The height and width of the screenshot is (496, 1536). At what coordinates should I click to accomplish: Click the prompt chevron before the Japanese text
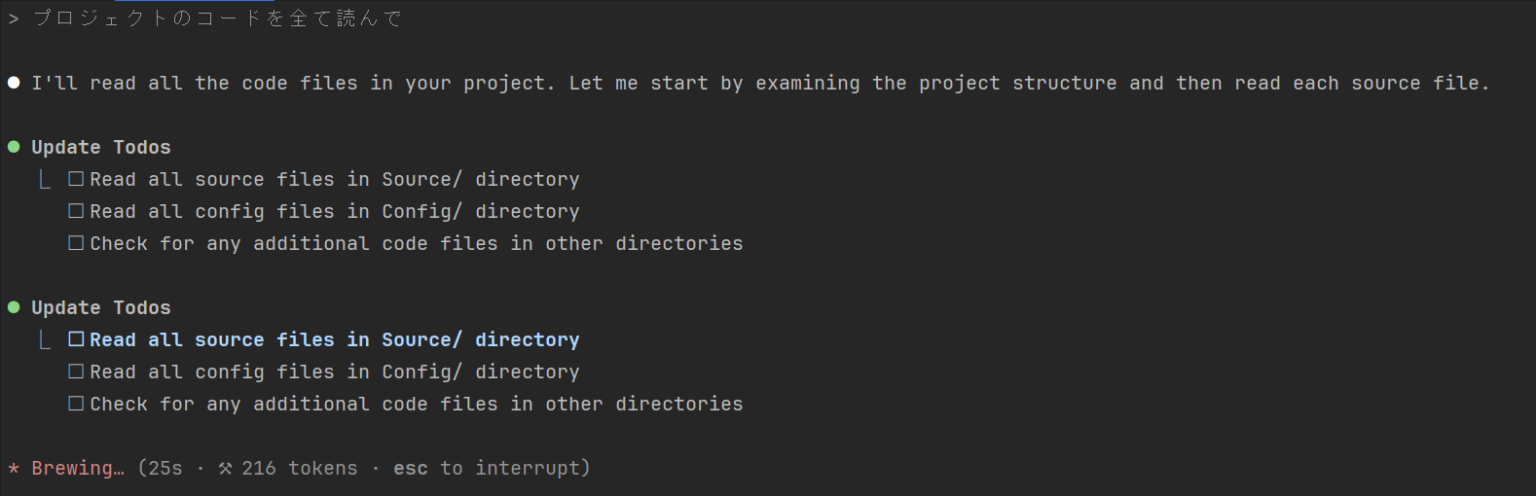point(13,19)
